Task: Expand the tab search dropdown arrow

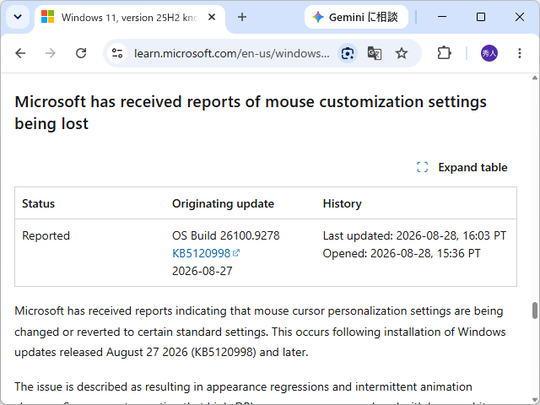Action: pos(18,17)
